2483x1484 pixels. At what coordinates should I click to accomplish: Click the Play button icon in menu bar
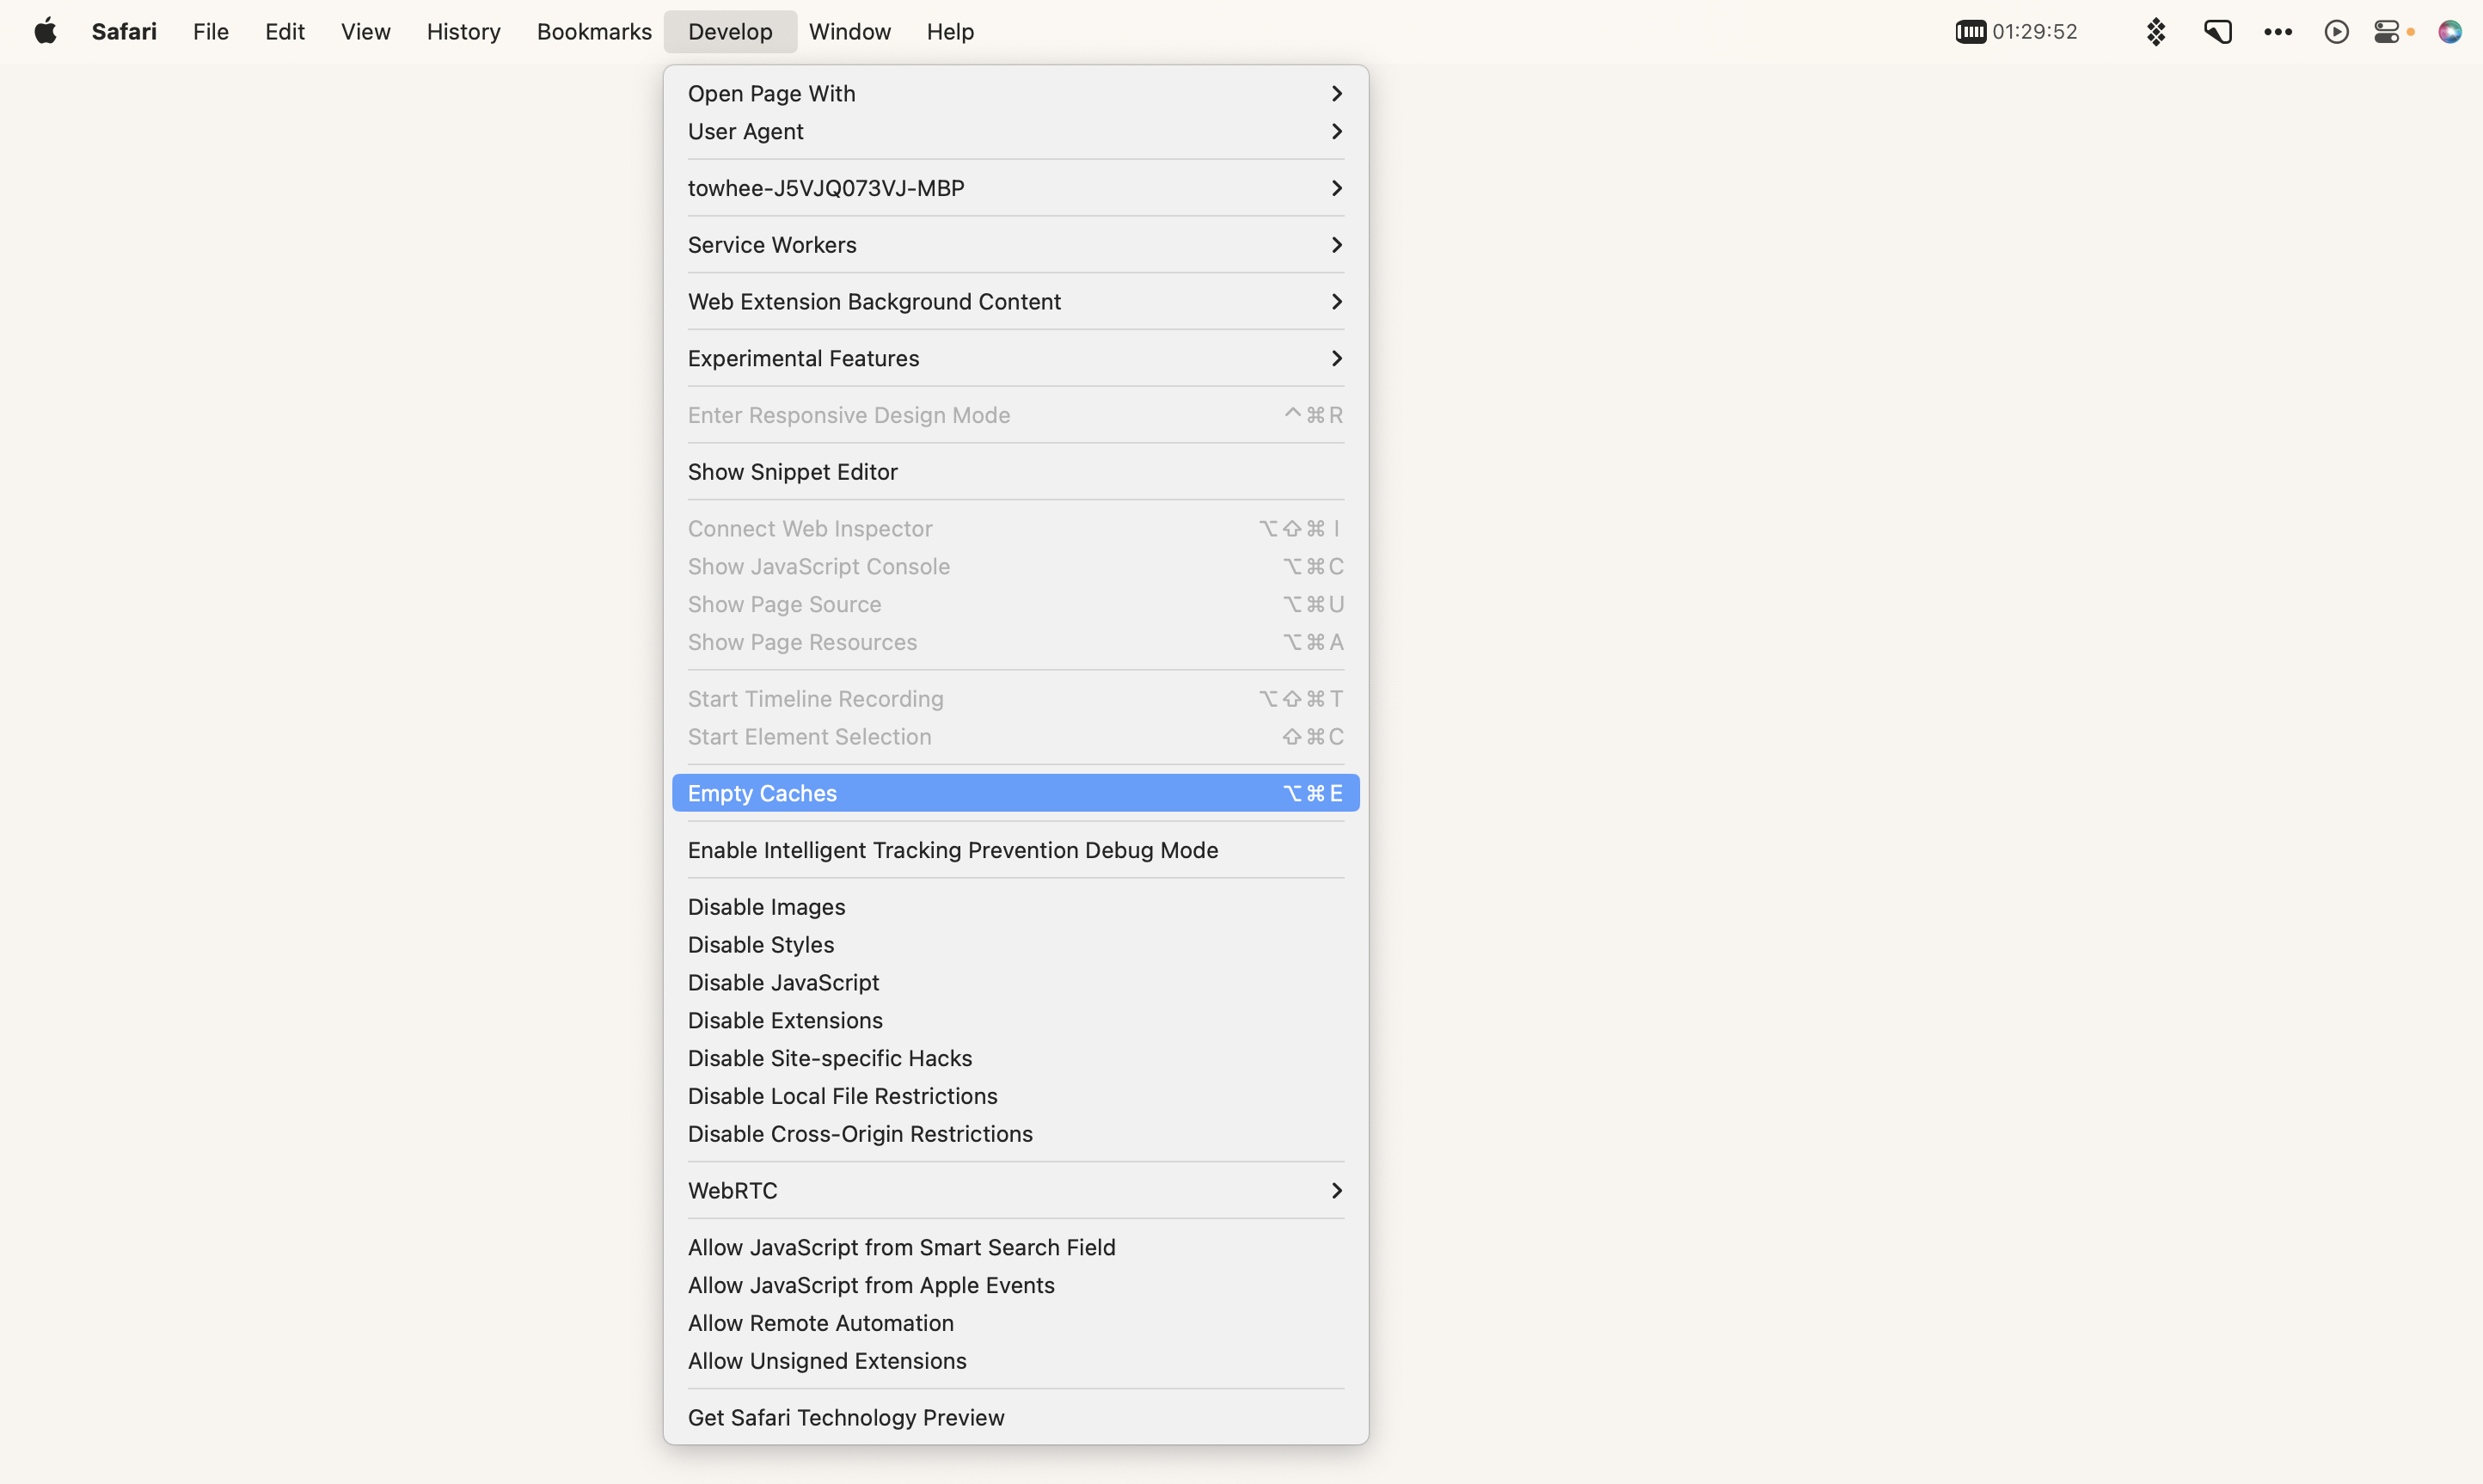(x=2337, y=32)
